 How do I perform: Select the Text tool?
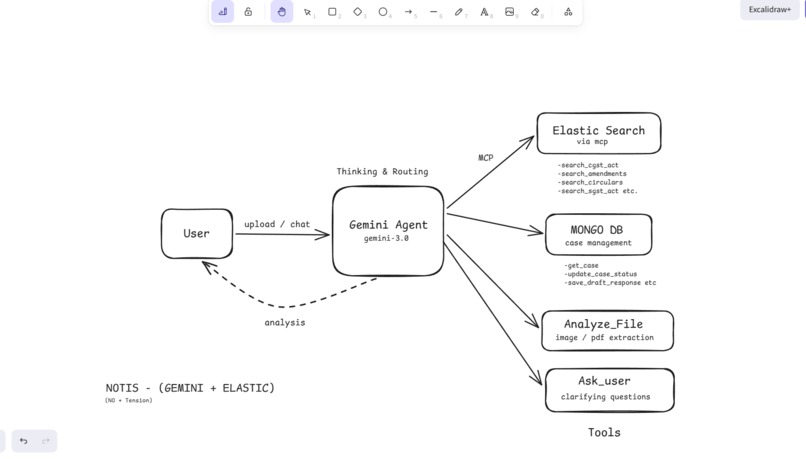coord(484,12)
